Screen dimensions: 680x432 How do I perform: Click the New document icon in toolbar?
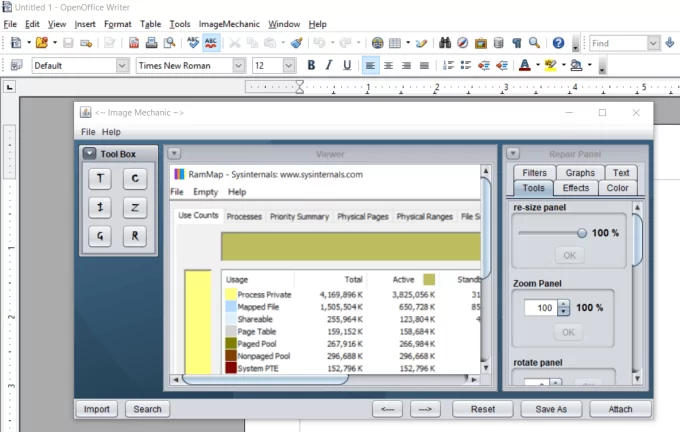(x=16, y=43)
